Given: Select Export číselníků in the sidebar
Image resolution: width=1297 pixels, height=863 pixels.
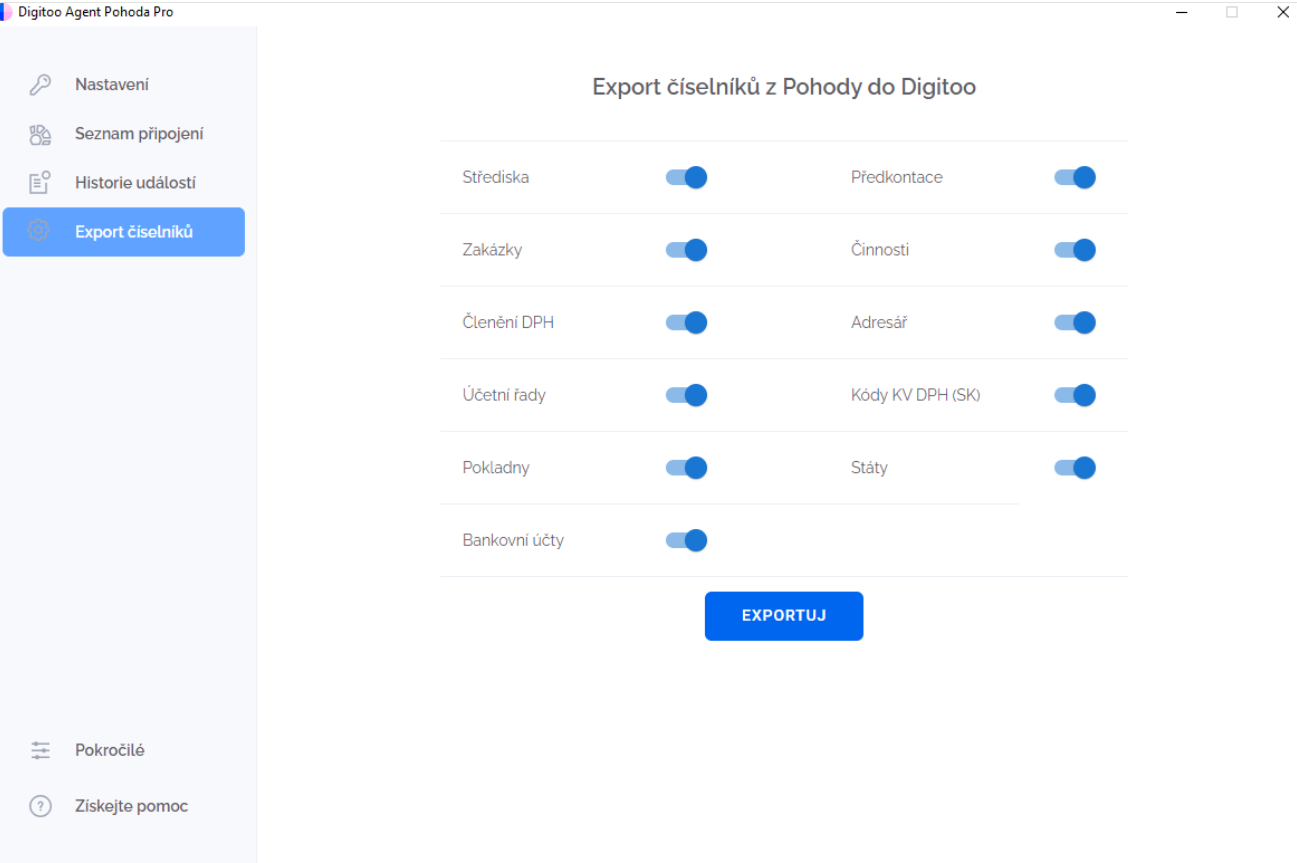Looking at the screenshot, I should pyautogui.click(x=124, y=232).
